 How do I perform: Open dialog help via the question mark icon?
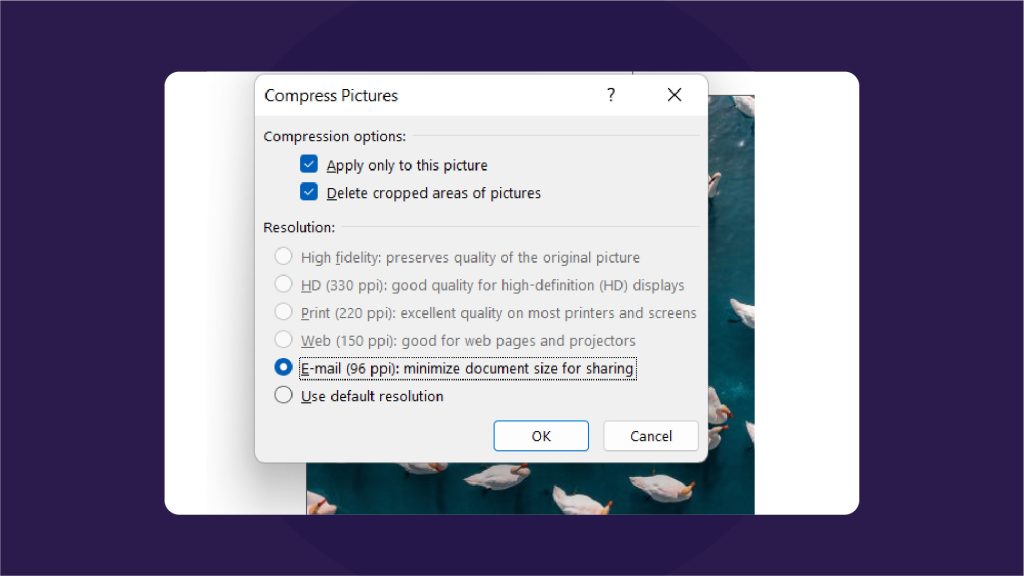[x=610, y=95]
